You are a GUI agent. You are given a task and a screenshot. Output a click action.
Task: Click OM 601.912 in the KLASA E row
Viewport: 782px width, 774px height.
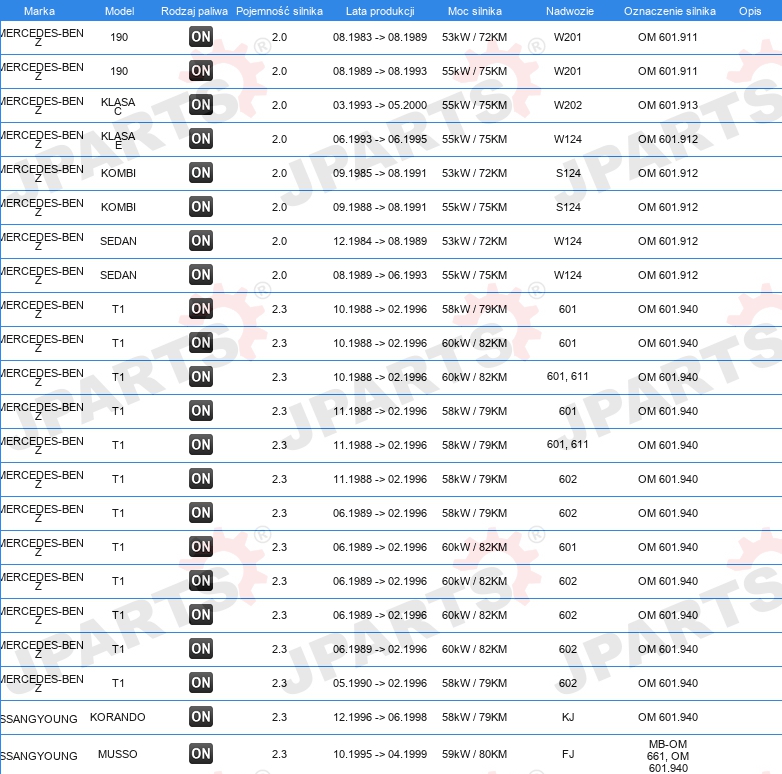pos(668,139)
